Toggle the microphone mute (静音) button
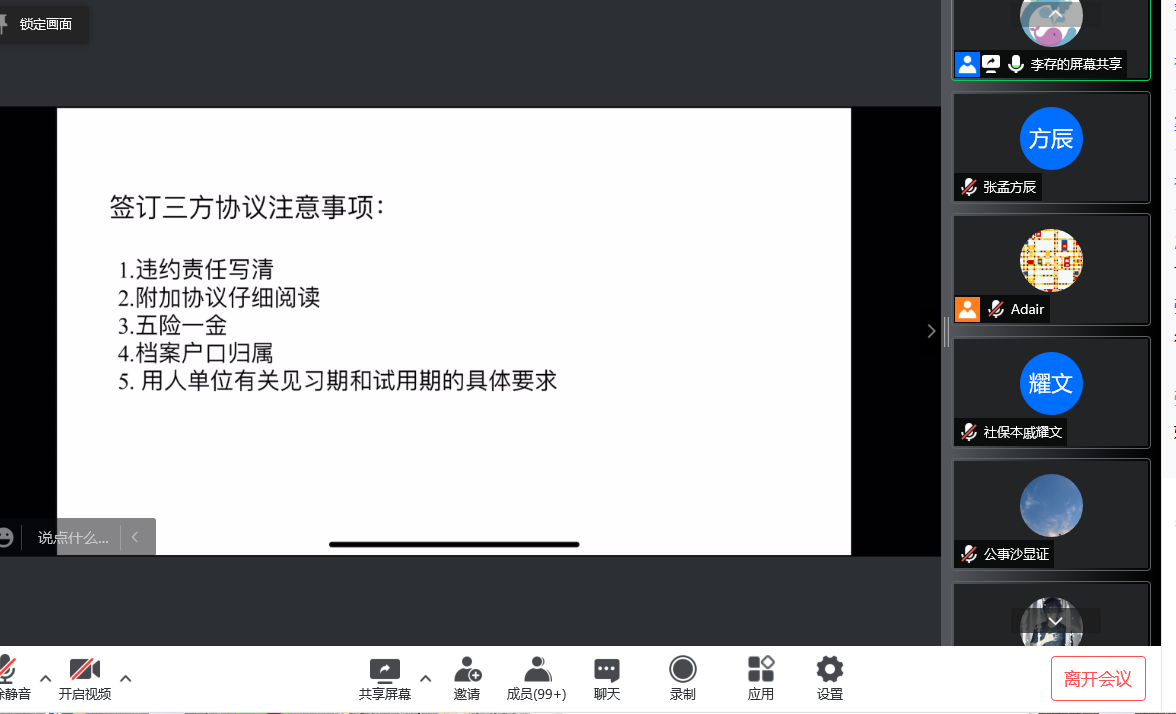Screen dimensions: 1176x714 point(8,671)
